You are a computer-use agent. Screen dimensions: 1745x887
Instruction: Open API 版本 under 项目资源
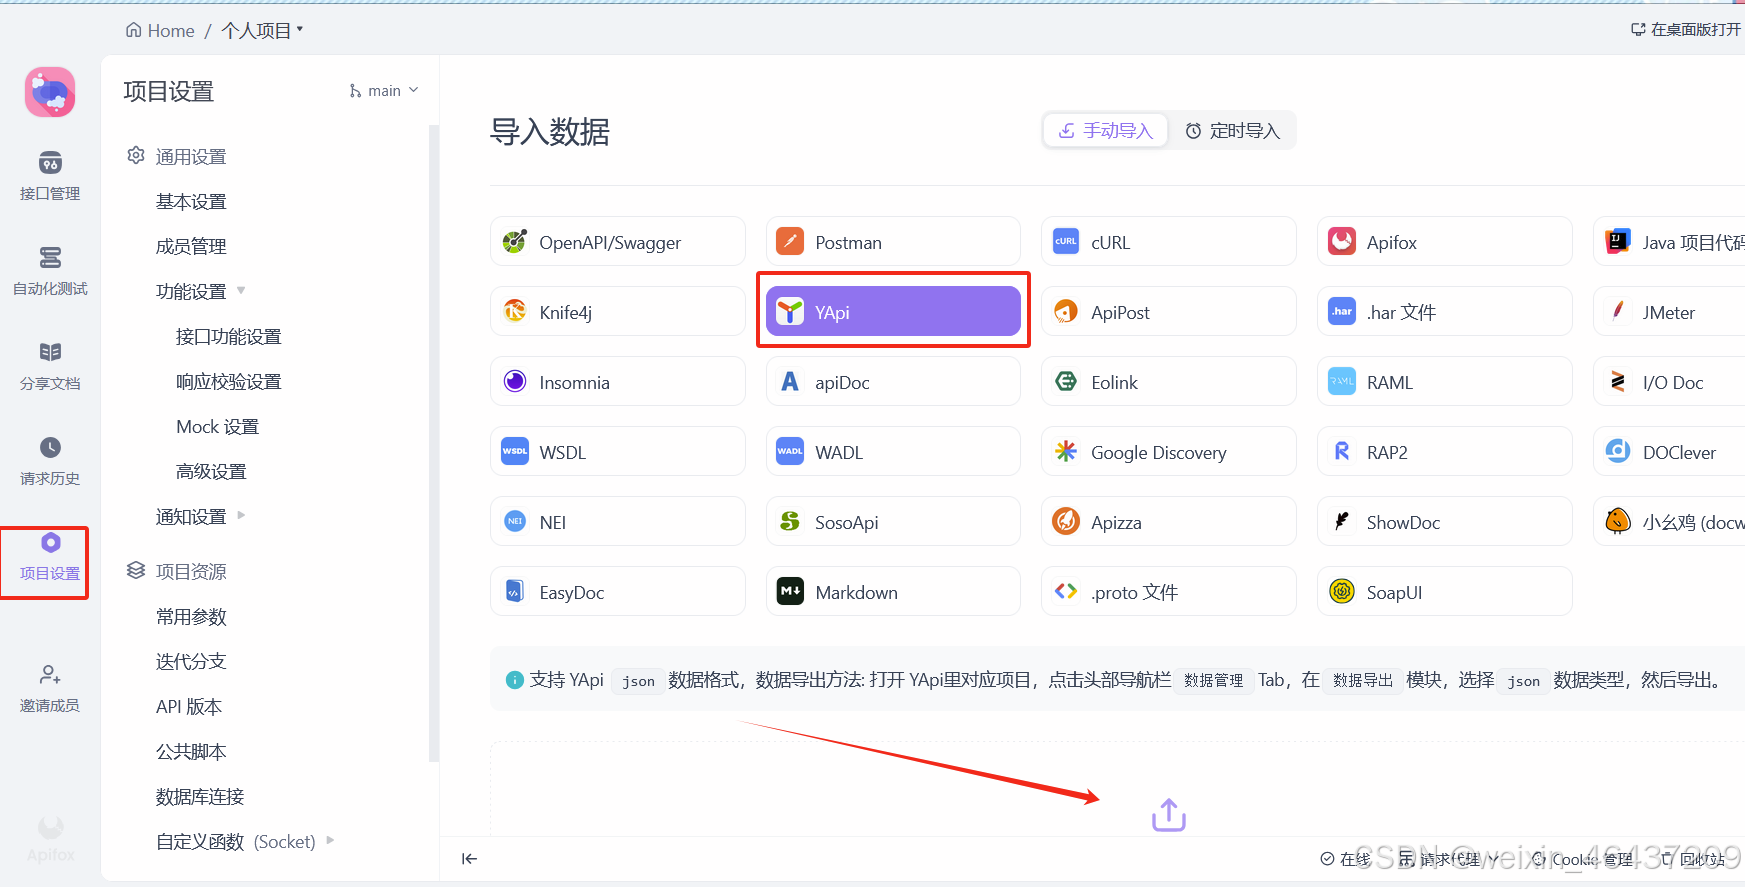click(189, 707)
